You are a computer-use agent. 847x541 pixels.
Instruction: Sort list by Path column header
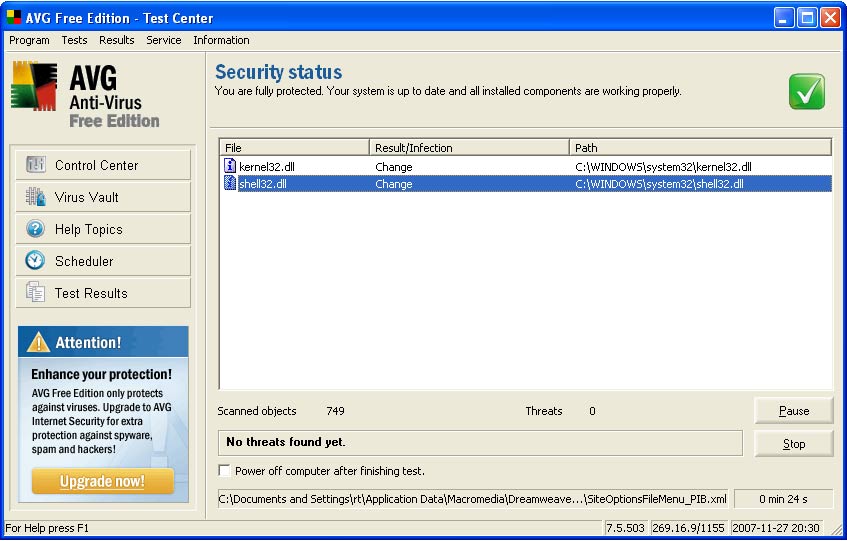pos(700,147)
